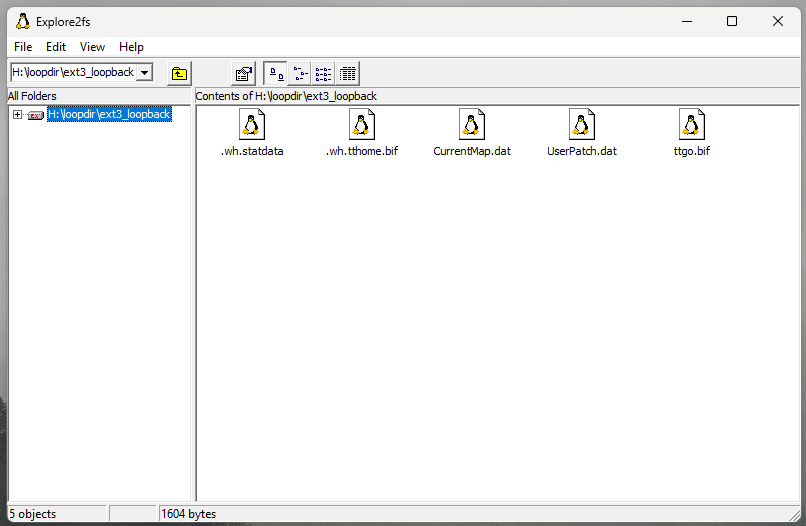This screenshot has height=526, width=806.
Task: Select the H:\loopdir\ext3_loopback tree item
Action: [109, 114]
